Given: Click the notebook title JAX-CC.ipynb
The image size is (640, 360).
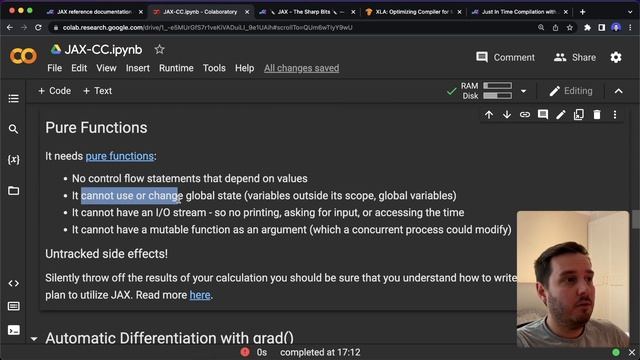Looking at the screenshot, I should click(x=103, y=50).
